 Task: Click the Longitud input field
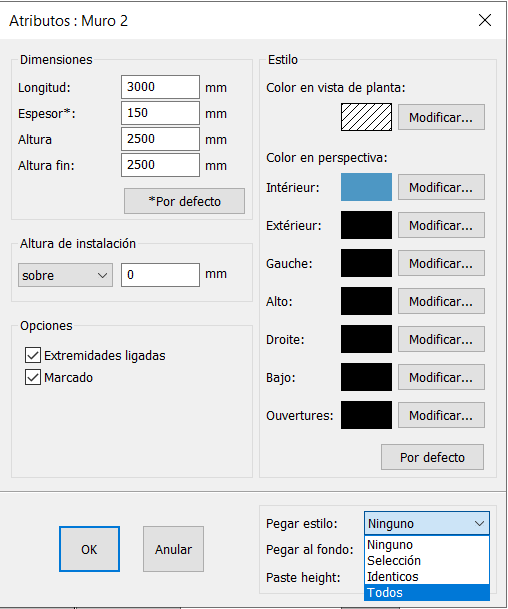pos(160,87)
